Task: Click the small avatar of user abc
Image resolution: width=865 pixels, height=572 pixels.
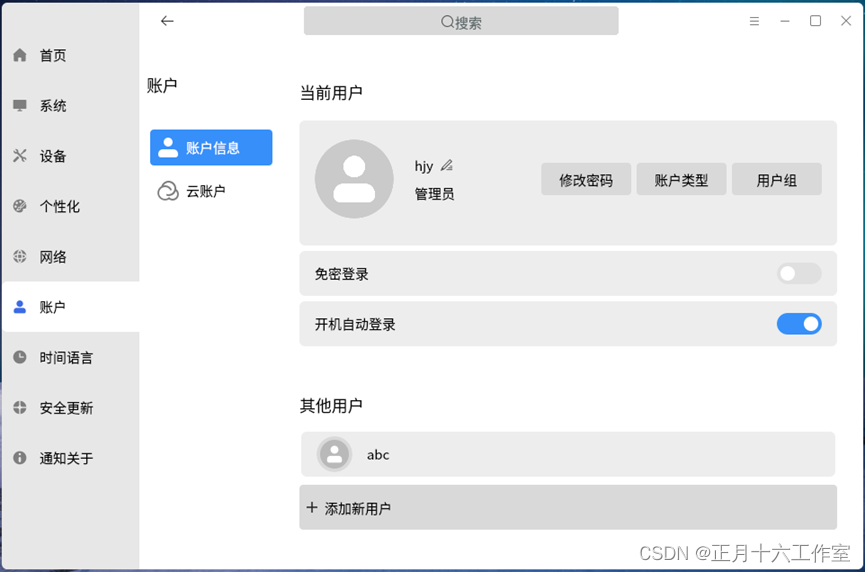Action: coord(334,455)
